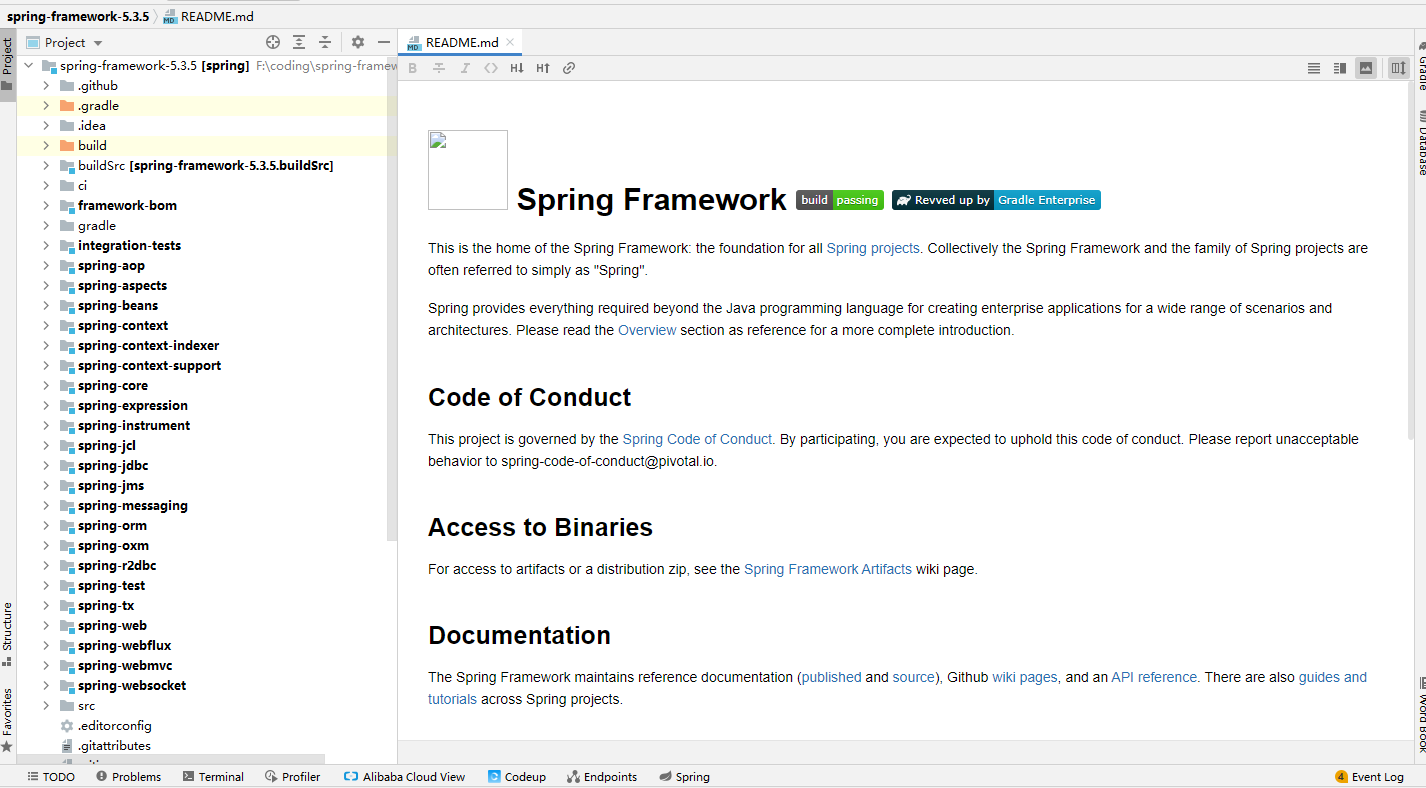Select the spring-jdbc module
Viewport: 1426px width, 788px height.
pyautogui.click(x=113, y=466)
